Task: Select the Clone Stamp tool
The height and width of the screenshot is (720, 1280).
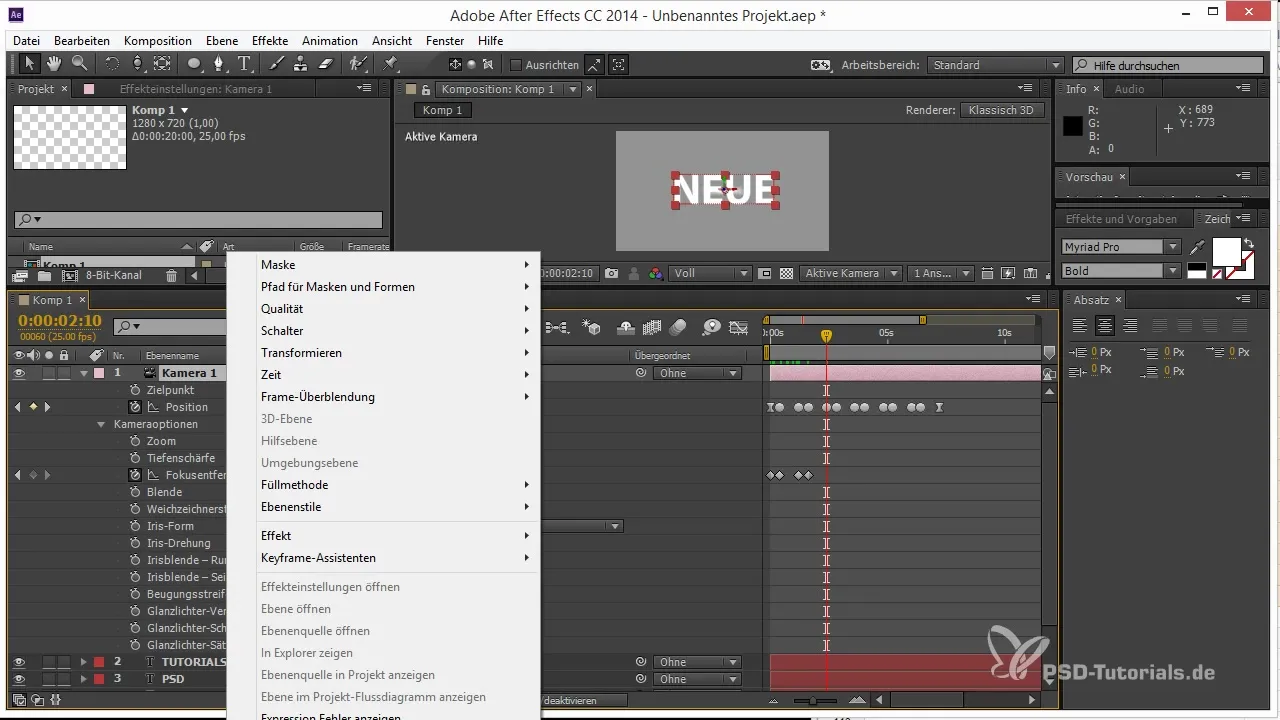Action: tap(300, 64)
